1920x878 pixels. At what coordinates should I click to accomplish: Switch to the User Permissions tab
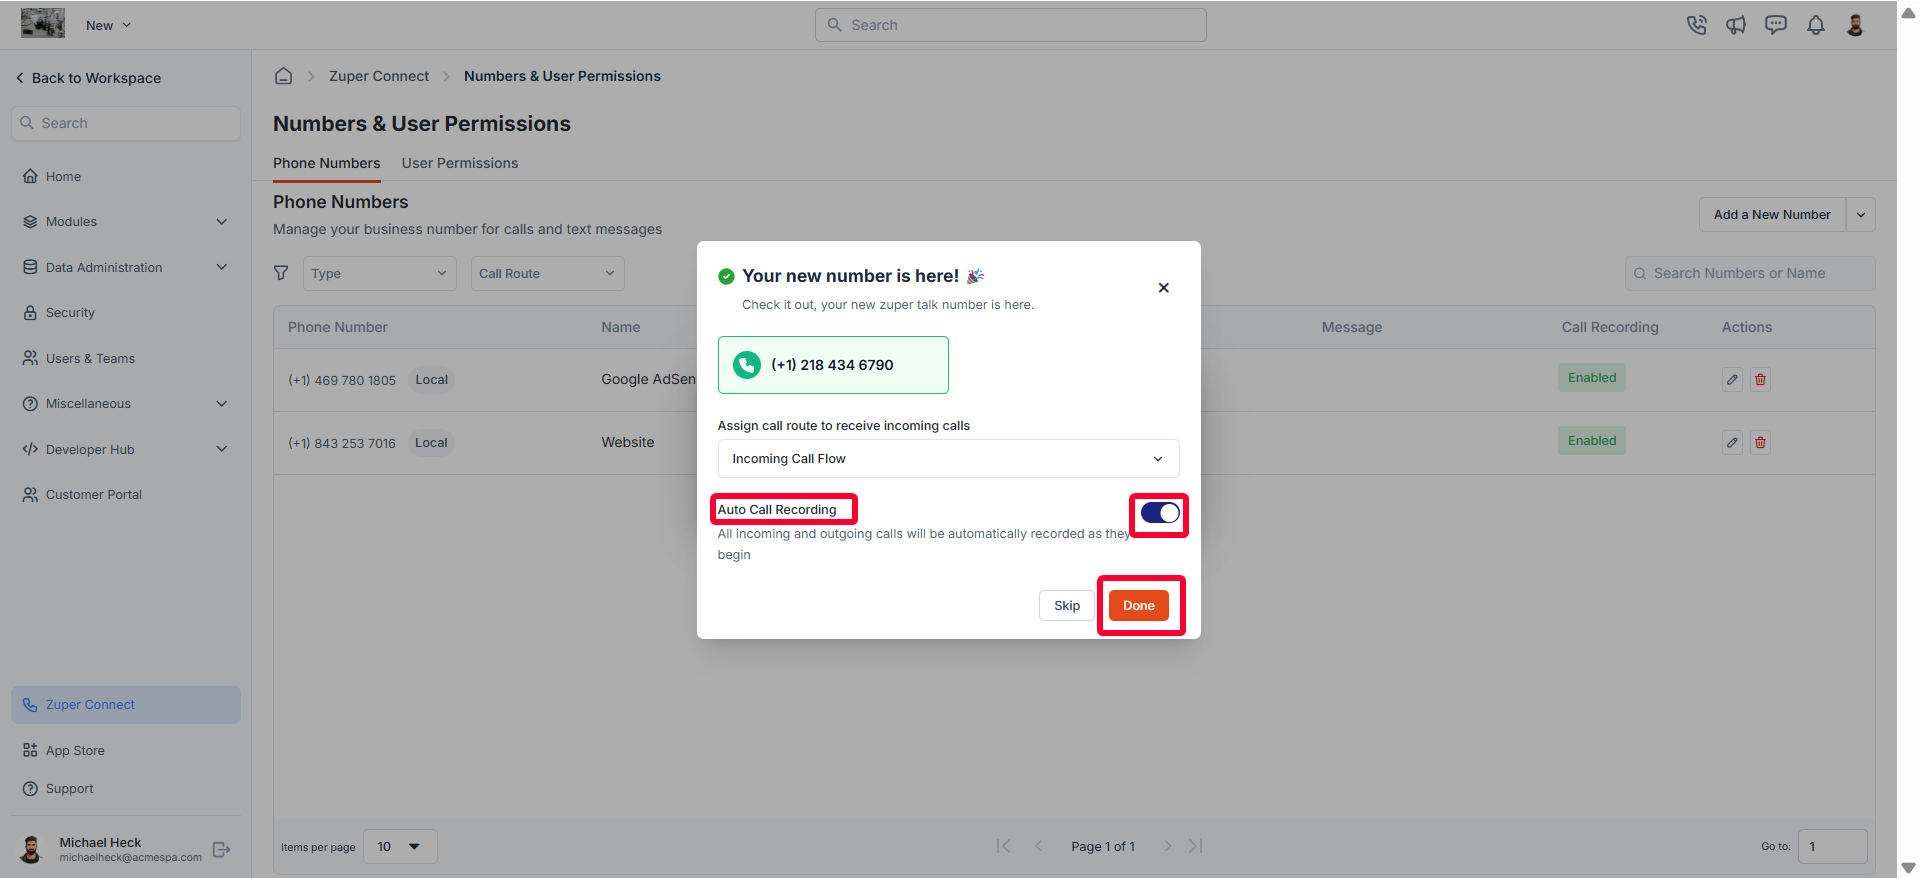[x=460, y=163]
